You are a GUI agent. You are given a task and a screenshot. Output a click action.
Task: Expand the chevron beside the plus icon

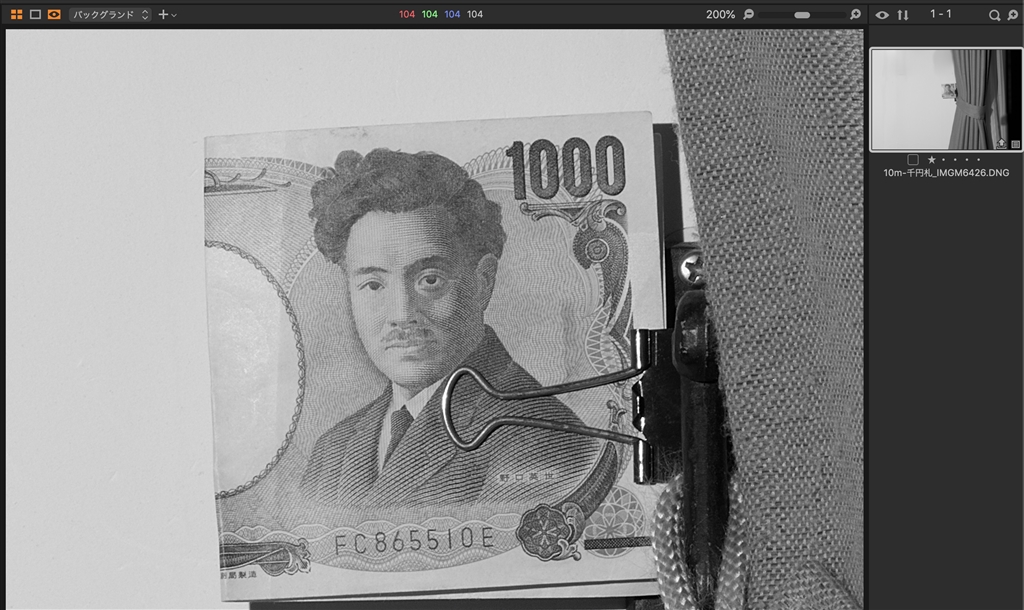[x=174, y=15]
